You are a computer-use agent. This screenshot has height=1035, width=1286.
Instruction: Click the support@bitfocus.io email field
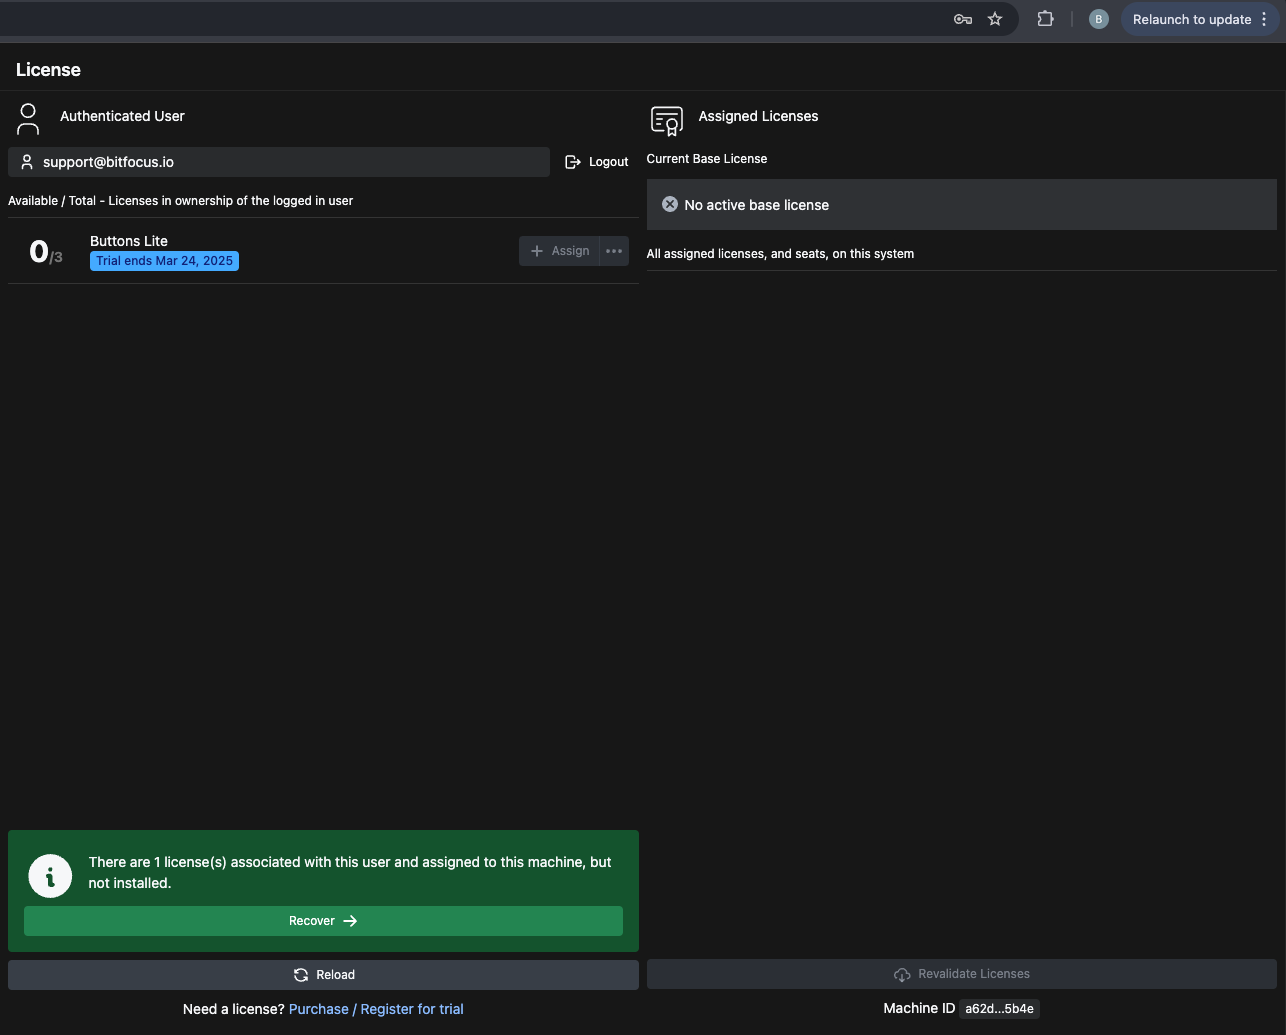(x=279, y=162)
